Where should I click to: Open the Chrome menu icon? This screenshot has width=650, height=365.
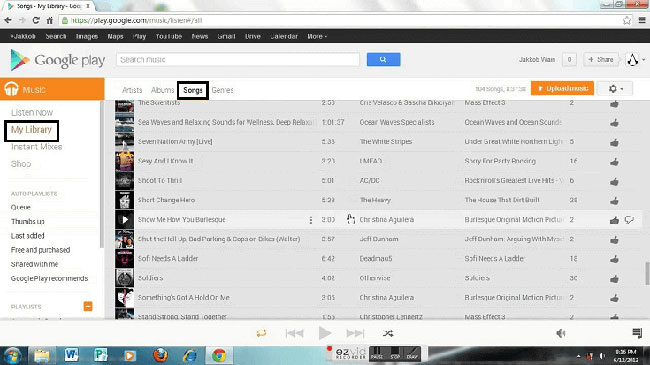pyautogui.click(x=642, y=20)
